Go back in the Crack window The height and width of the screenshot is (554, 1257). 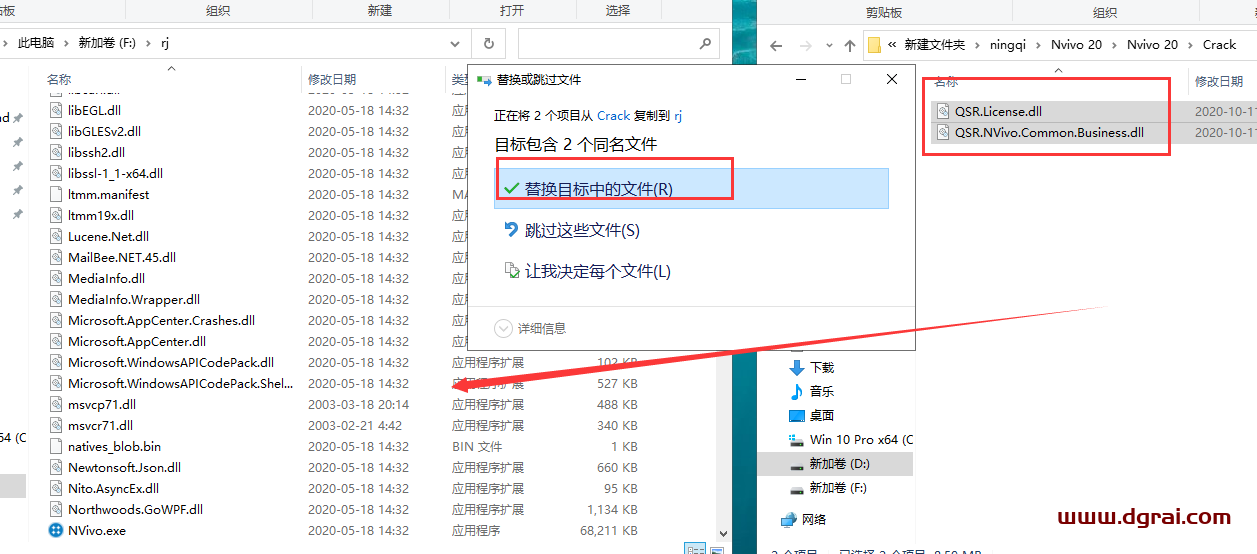click(x=776, y=45)
